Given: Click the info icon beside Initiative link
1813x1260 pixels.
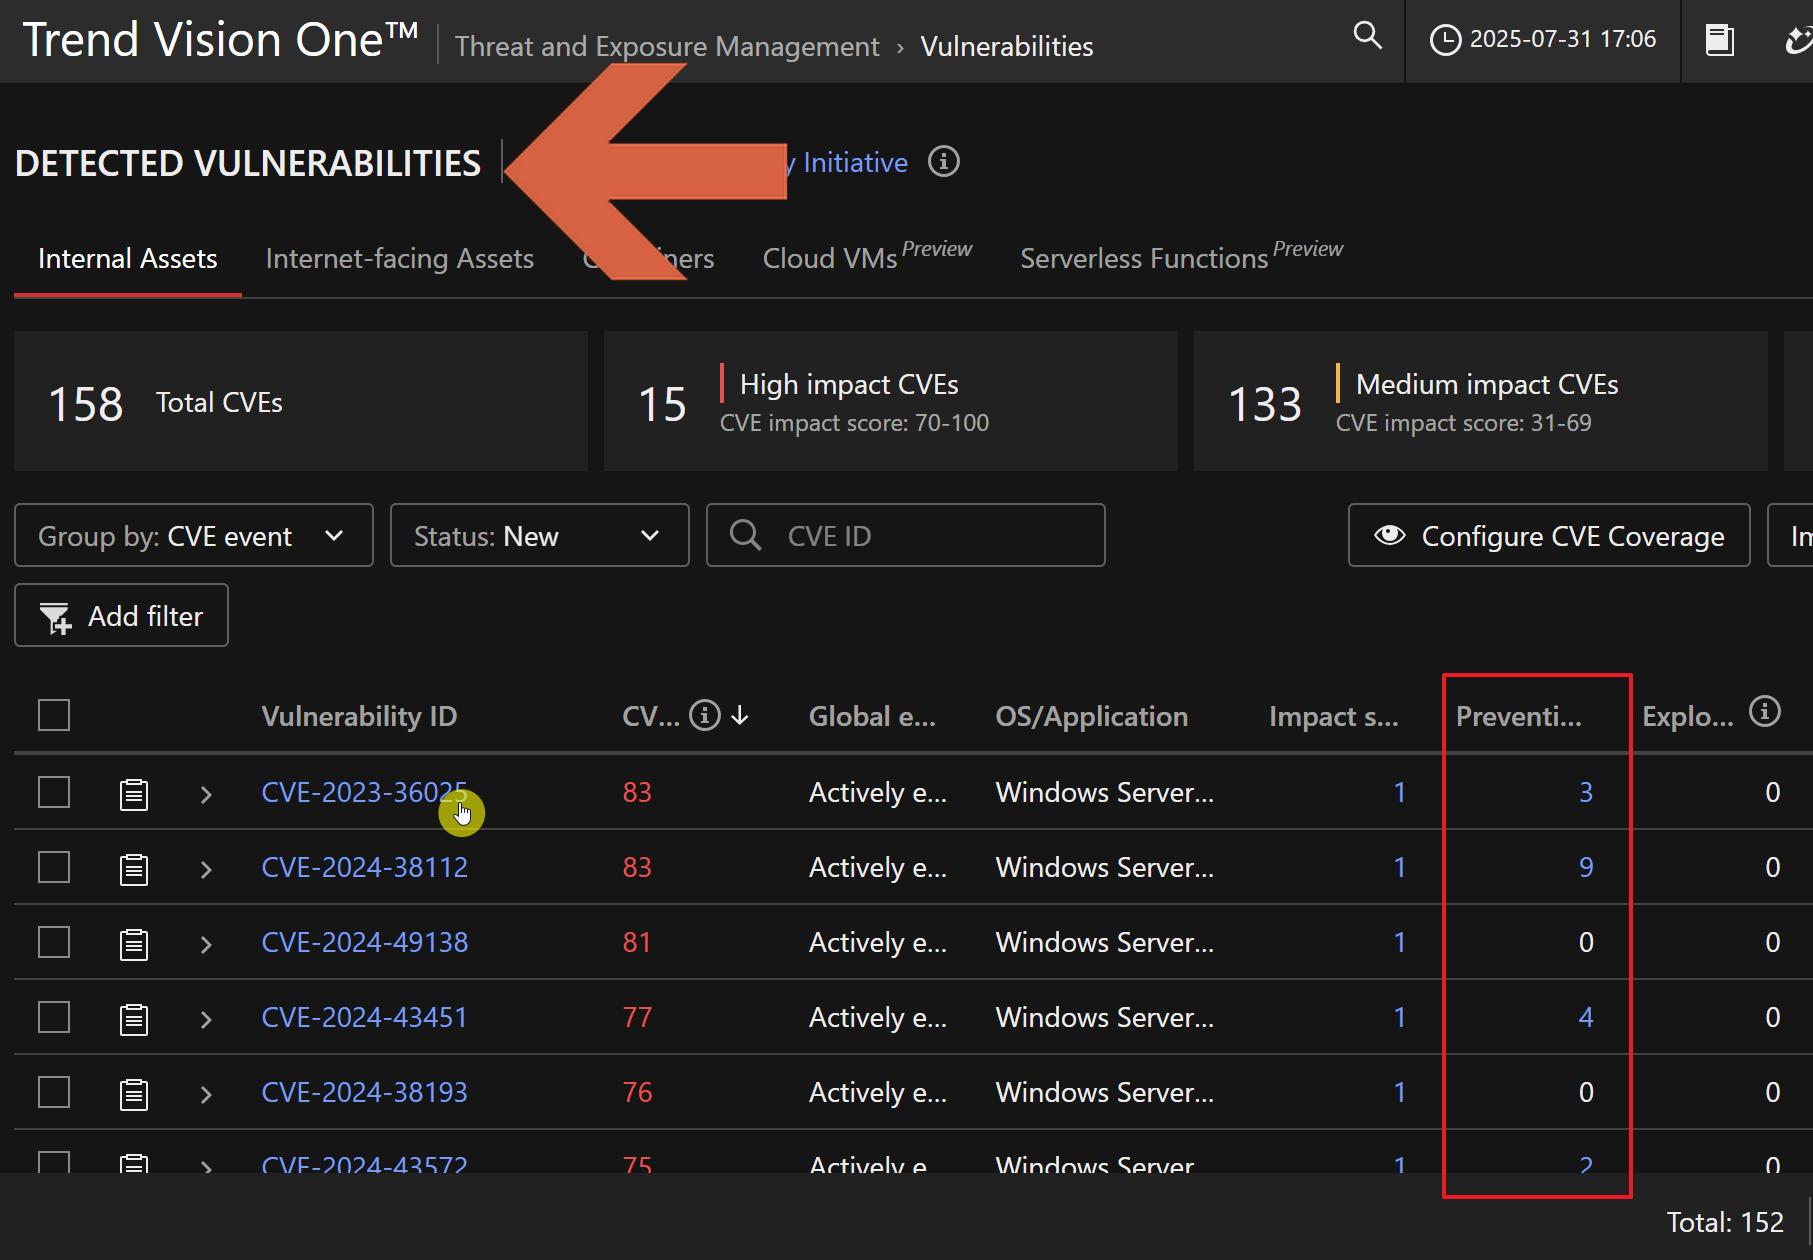Looking at the screenshot, I should tap(943, 162).
